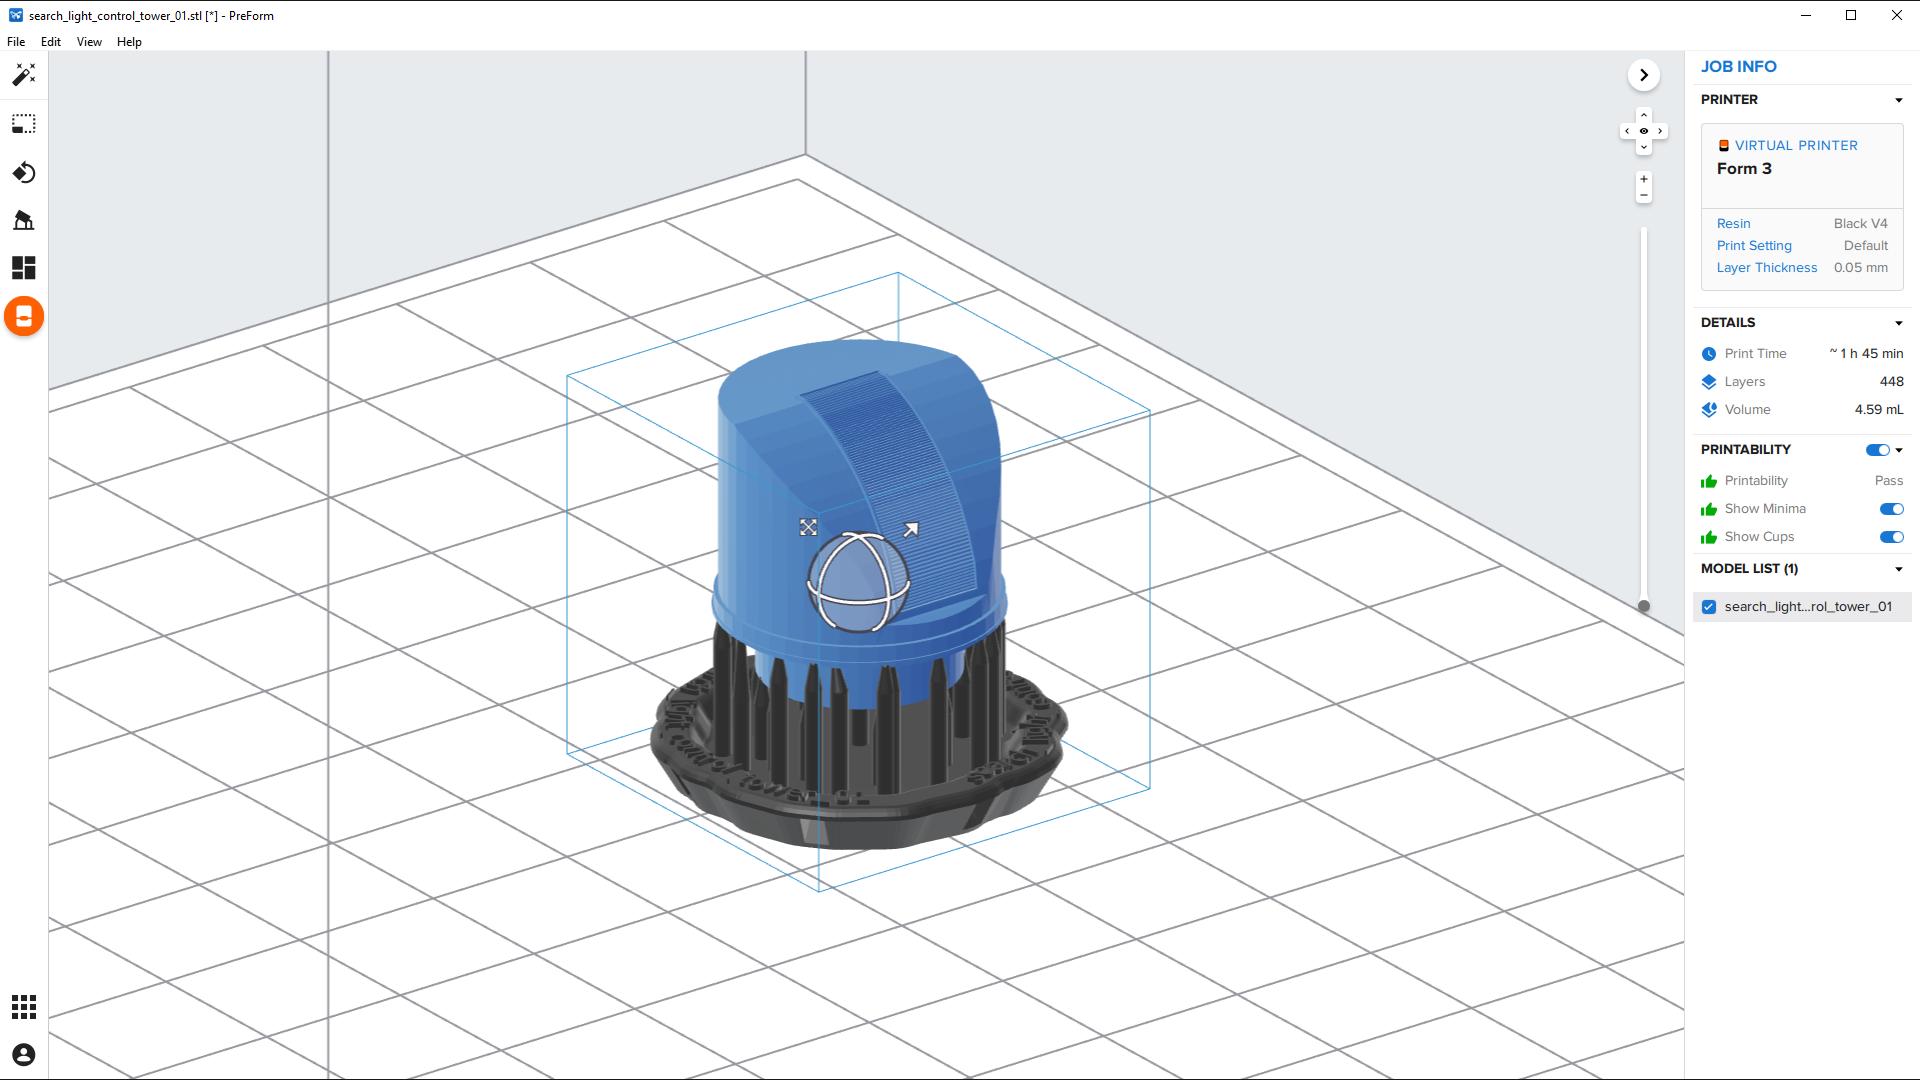Click the Layers stack icon
The image size is (1920, 1080).
pos(1709,382)
